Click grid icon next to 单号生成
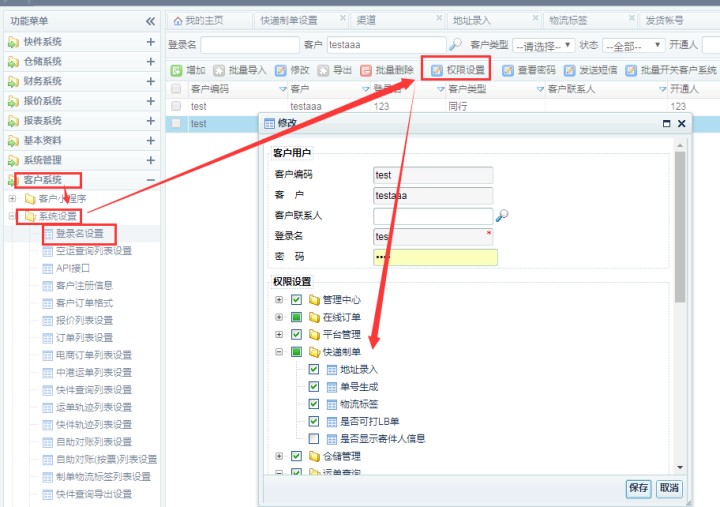Image resolution: width=720 pixels, height=507 pixels. [332, 387]
